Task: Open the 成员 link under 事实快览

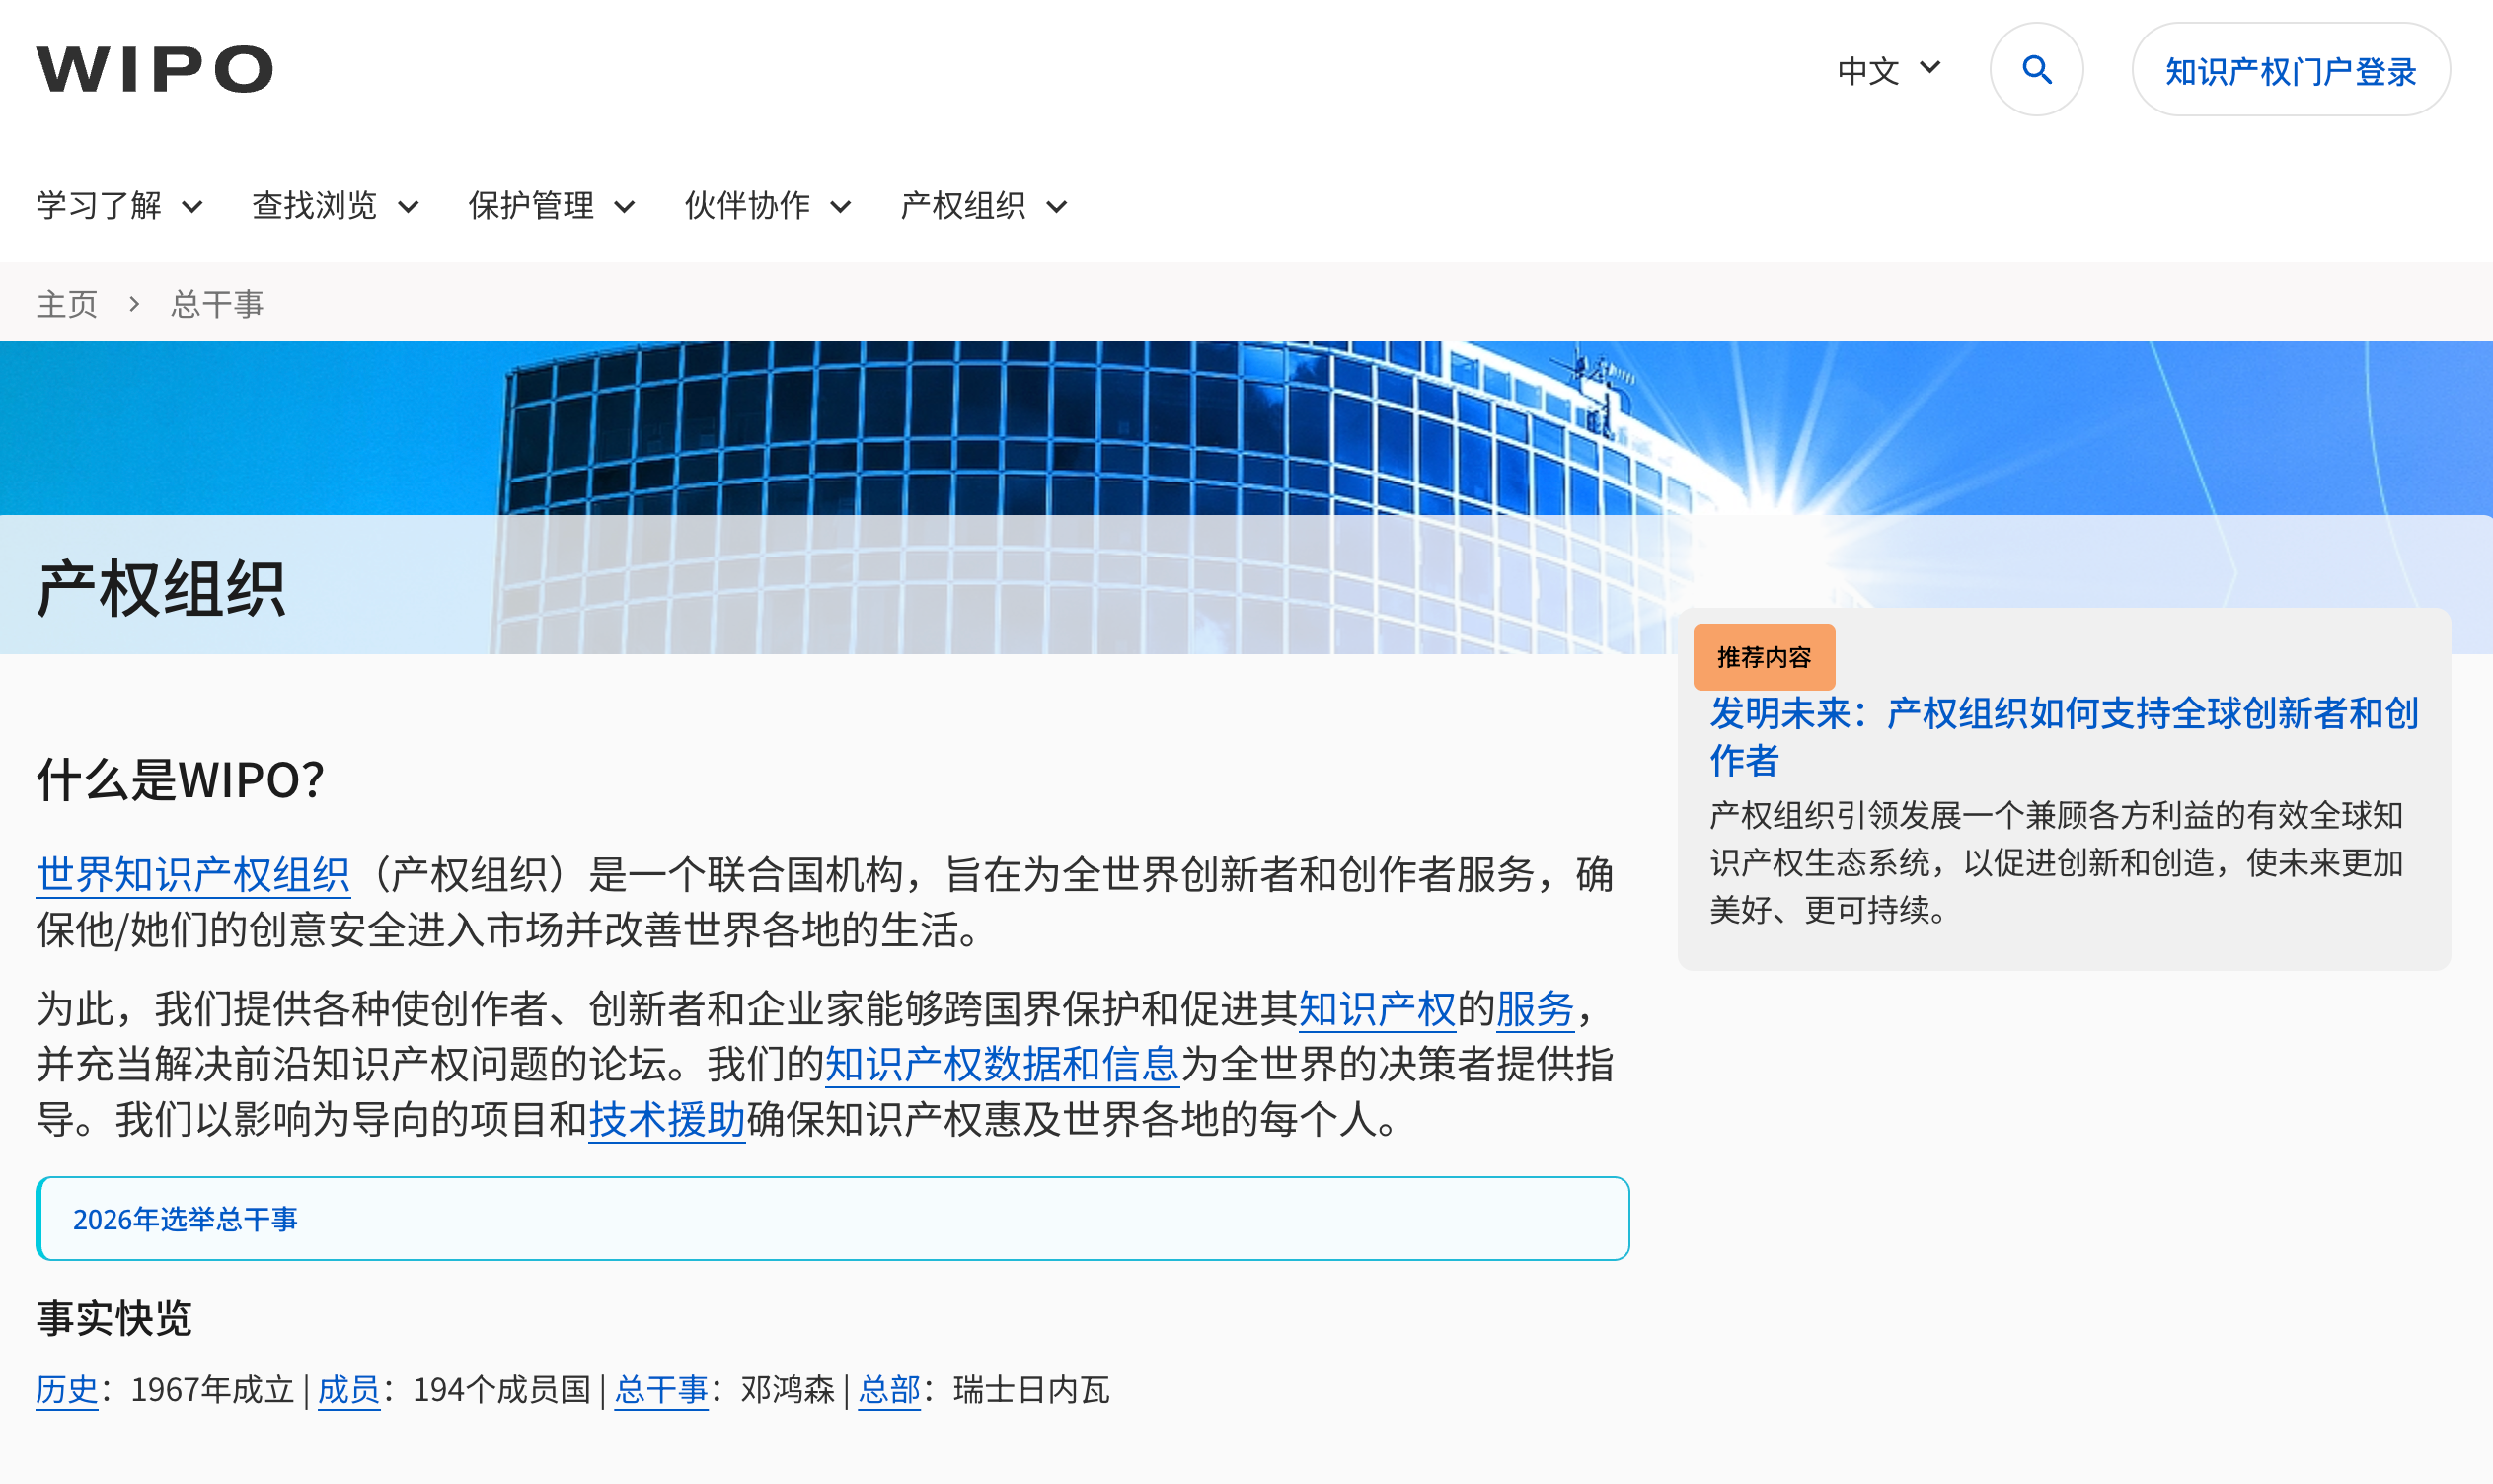Action: pyautogui.click(x=347, y=1391)
